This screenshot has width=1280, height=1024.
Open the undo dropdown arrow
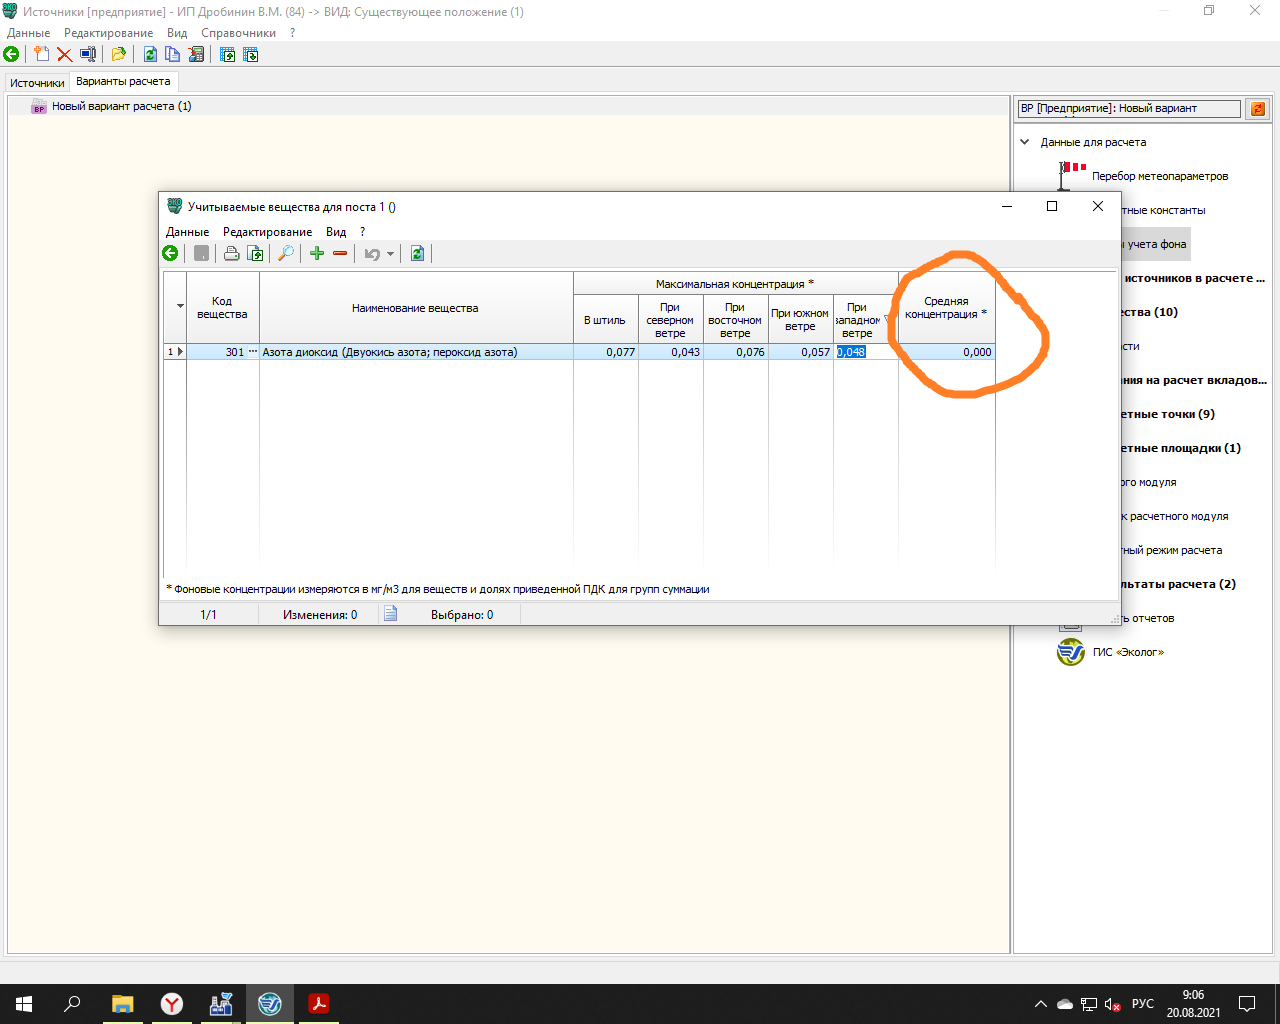point(390,255)
